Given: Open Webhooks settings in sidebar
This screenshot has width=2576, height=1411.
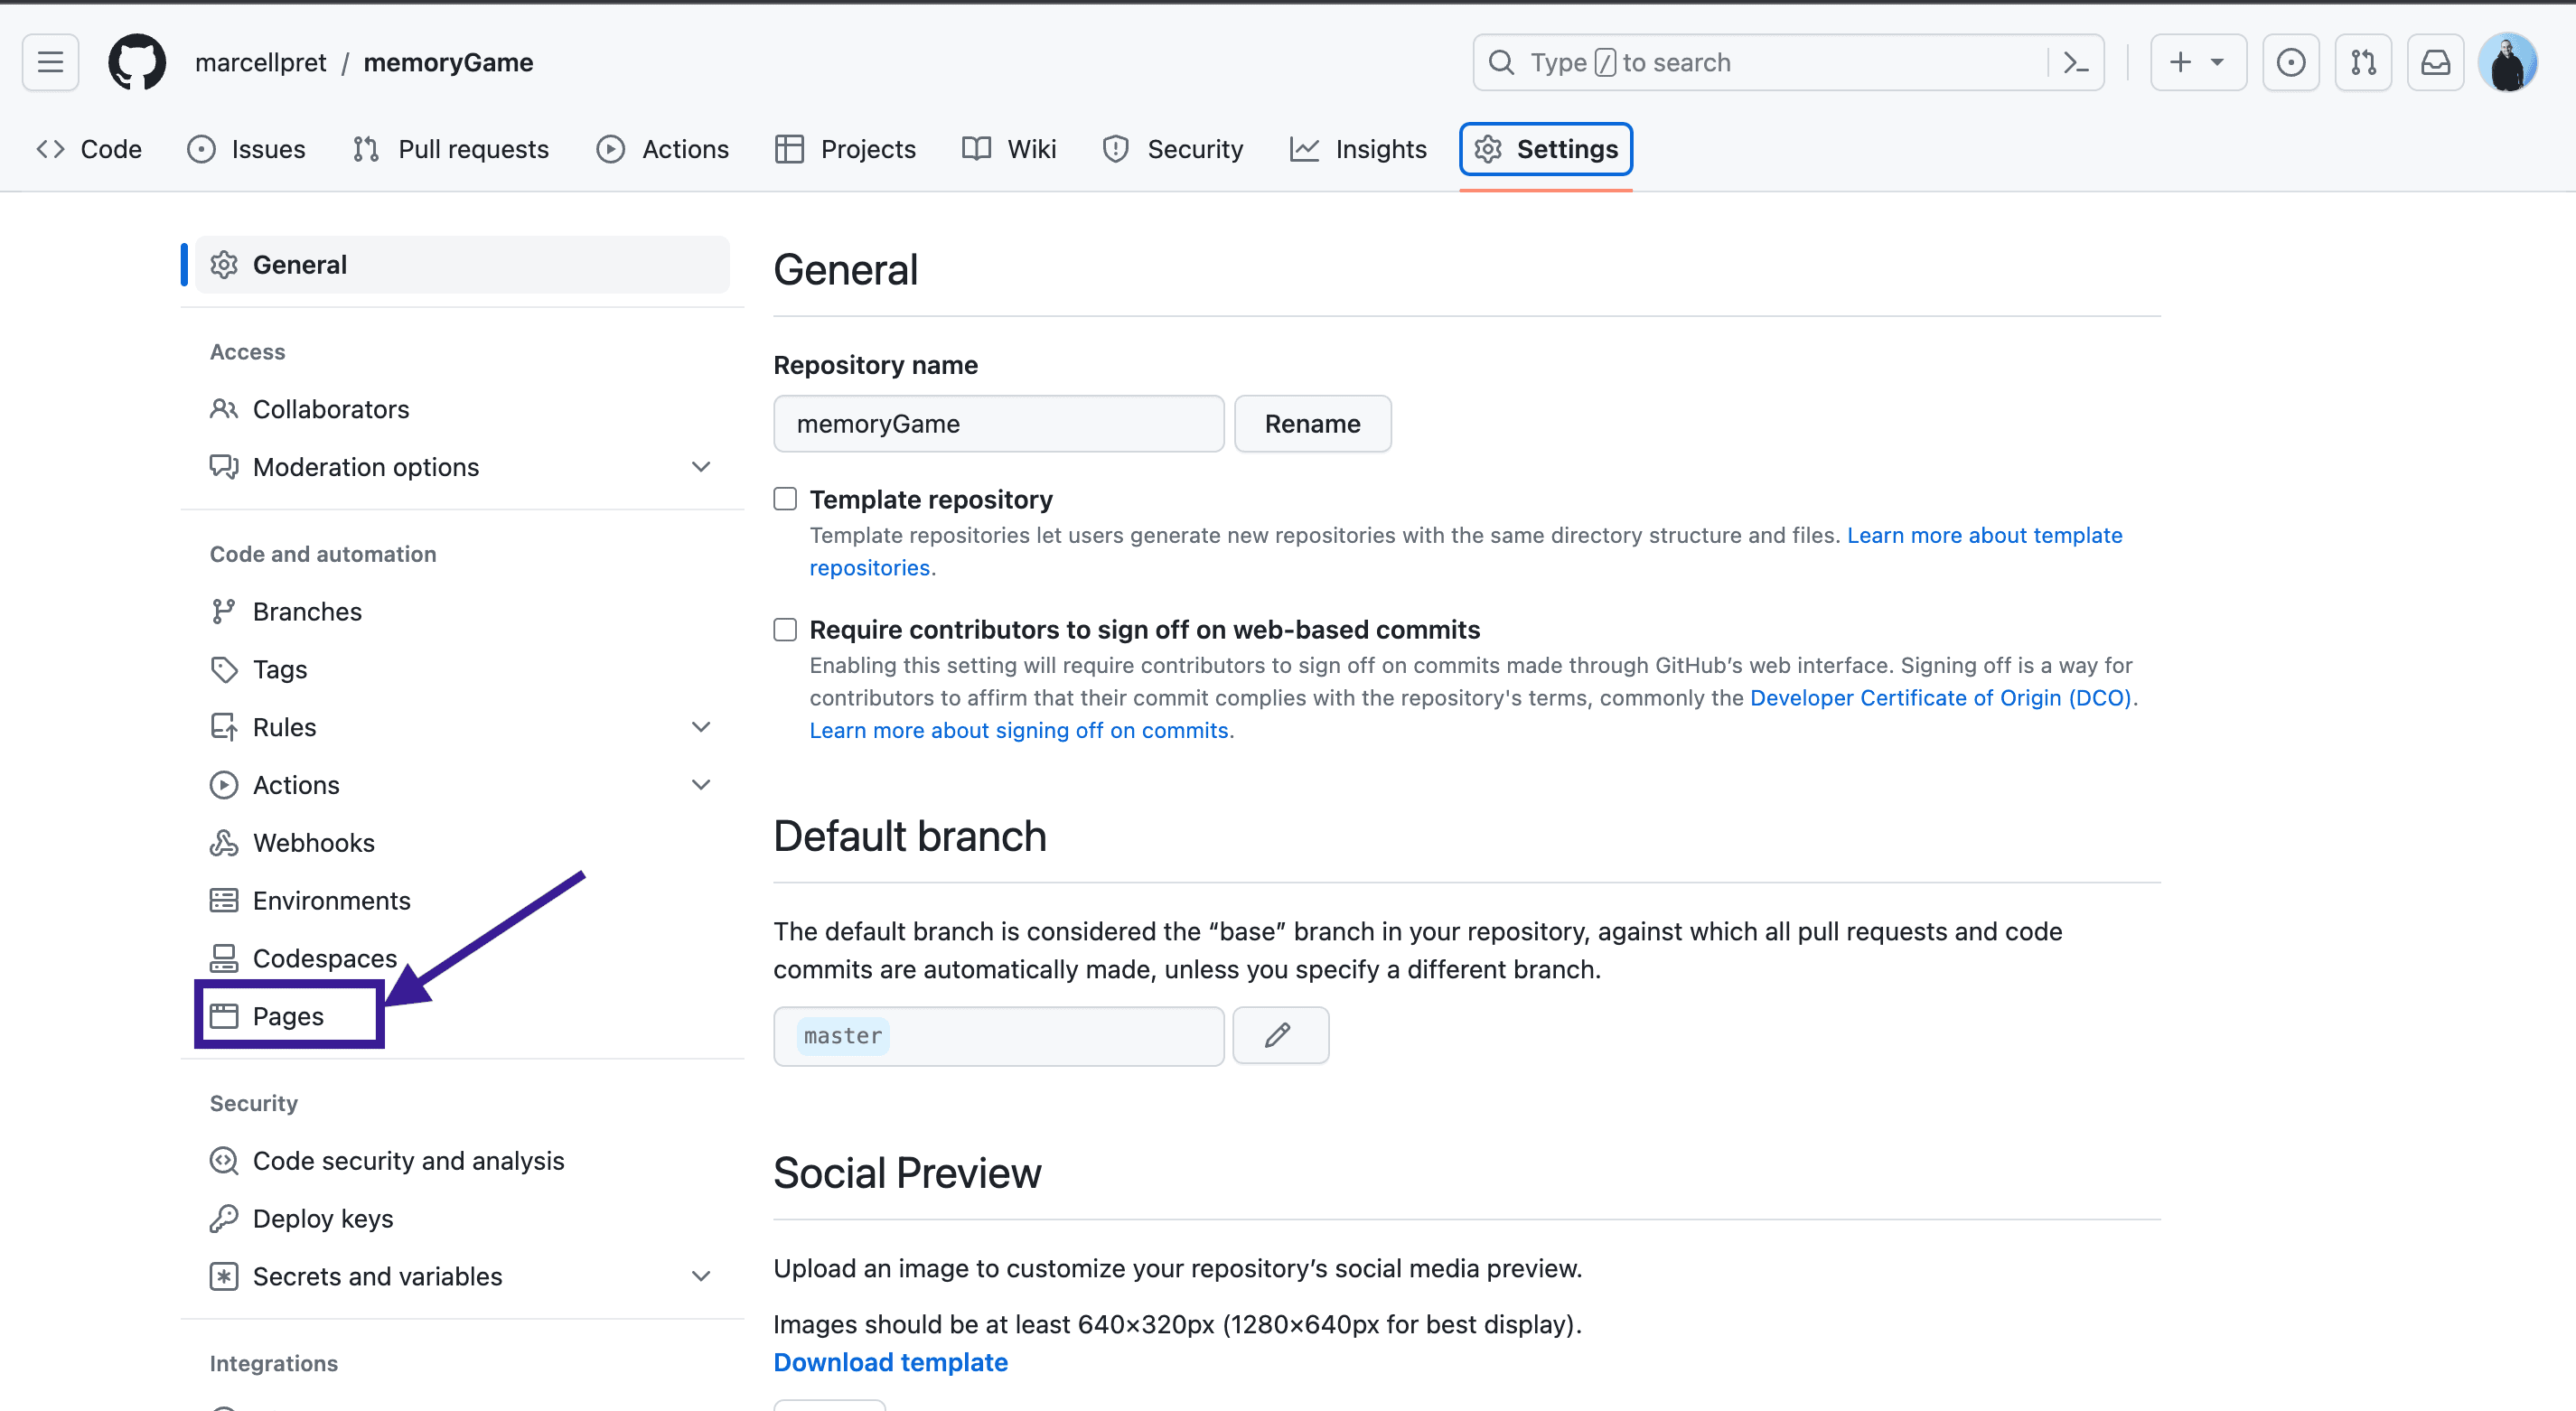Looking at the screenshot, I should pyautogui.click(x=313, y=842).
